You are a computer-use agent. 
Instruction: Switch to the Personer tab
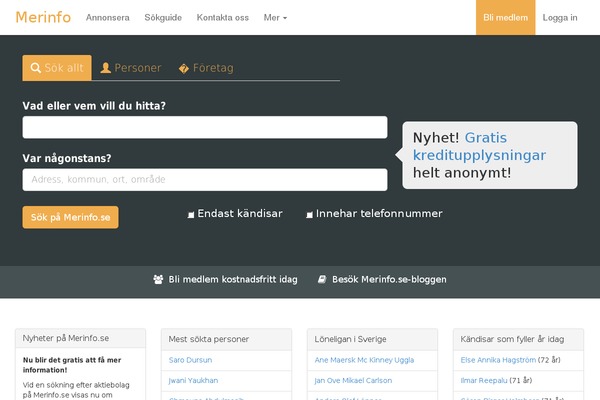[x=131, y=68]
